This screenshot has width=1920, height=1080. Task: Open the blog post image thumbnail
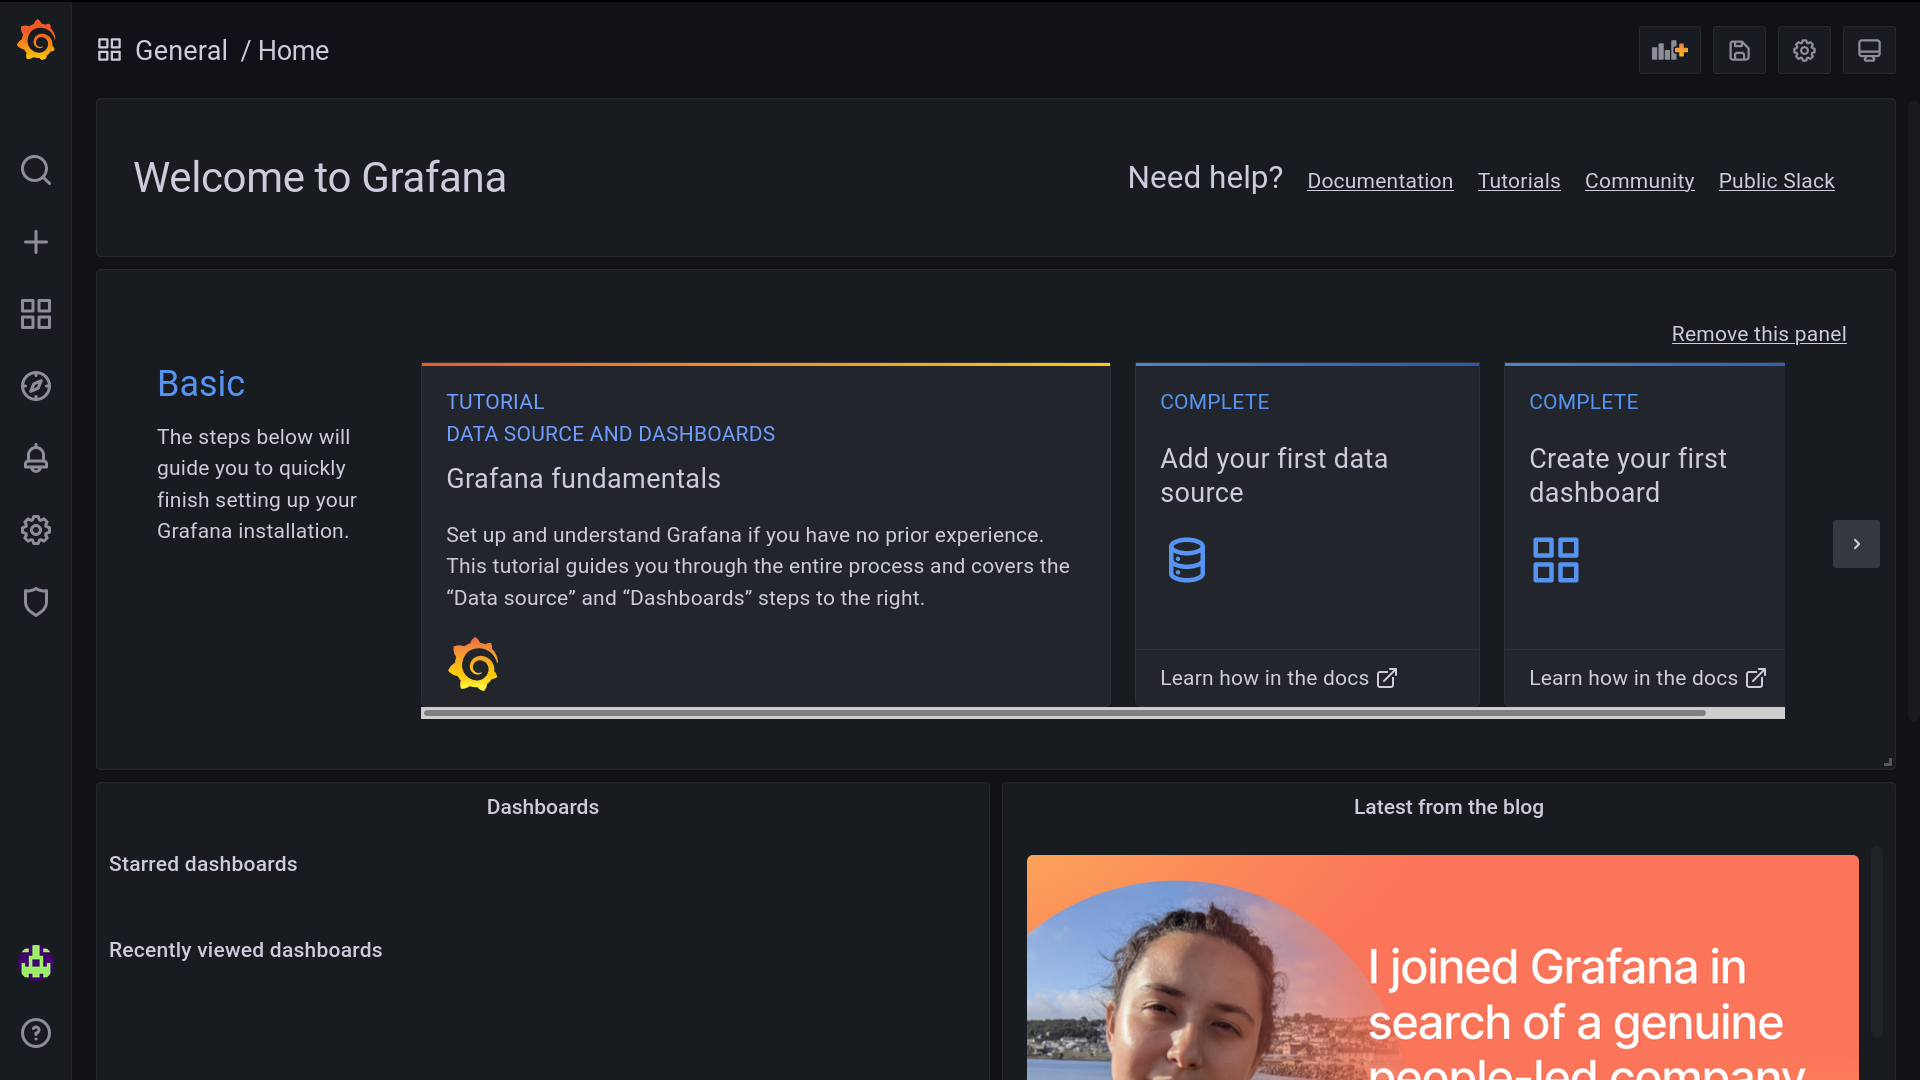point(1442,966)
